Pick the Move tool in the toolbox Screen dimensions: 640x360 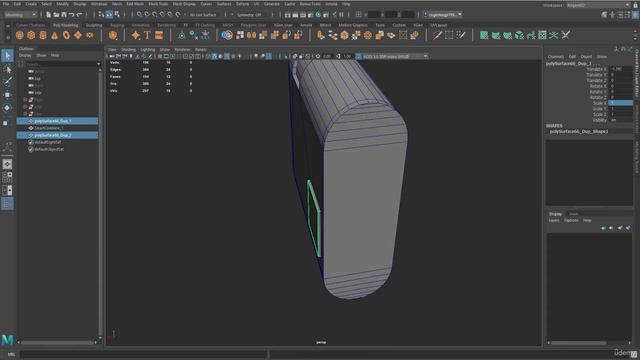coord(7,95)
